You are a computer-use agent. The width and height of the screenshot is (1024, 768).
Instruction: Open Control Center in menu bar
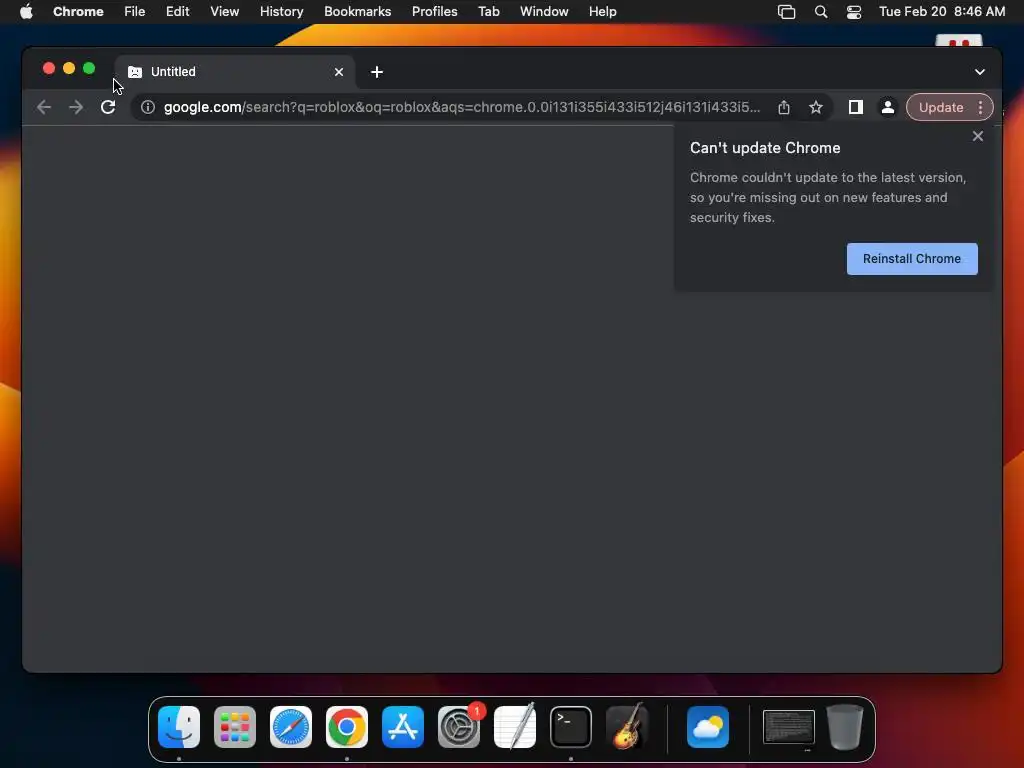tap(854, 12)
